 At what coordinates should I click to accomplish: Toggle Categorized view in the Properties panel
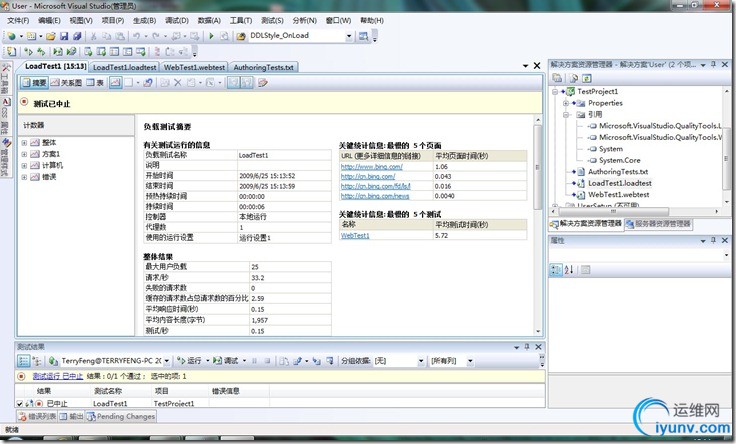coord(556,270)
